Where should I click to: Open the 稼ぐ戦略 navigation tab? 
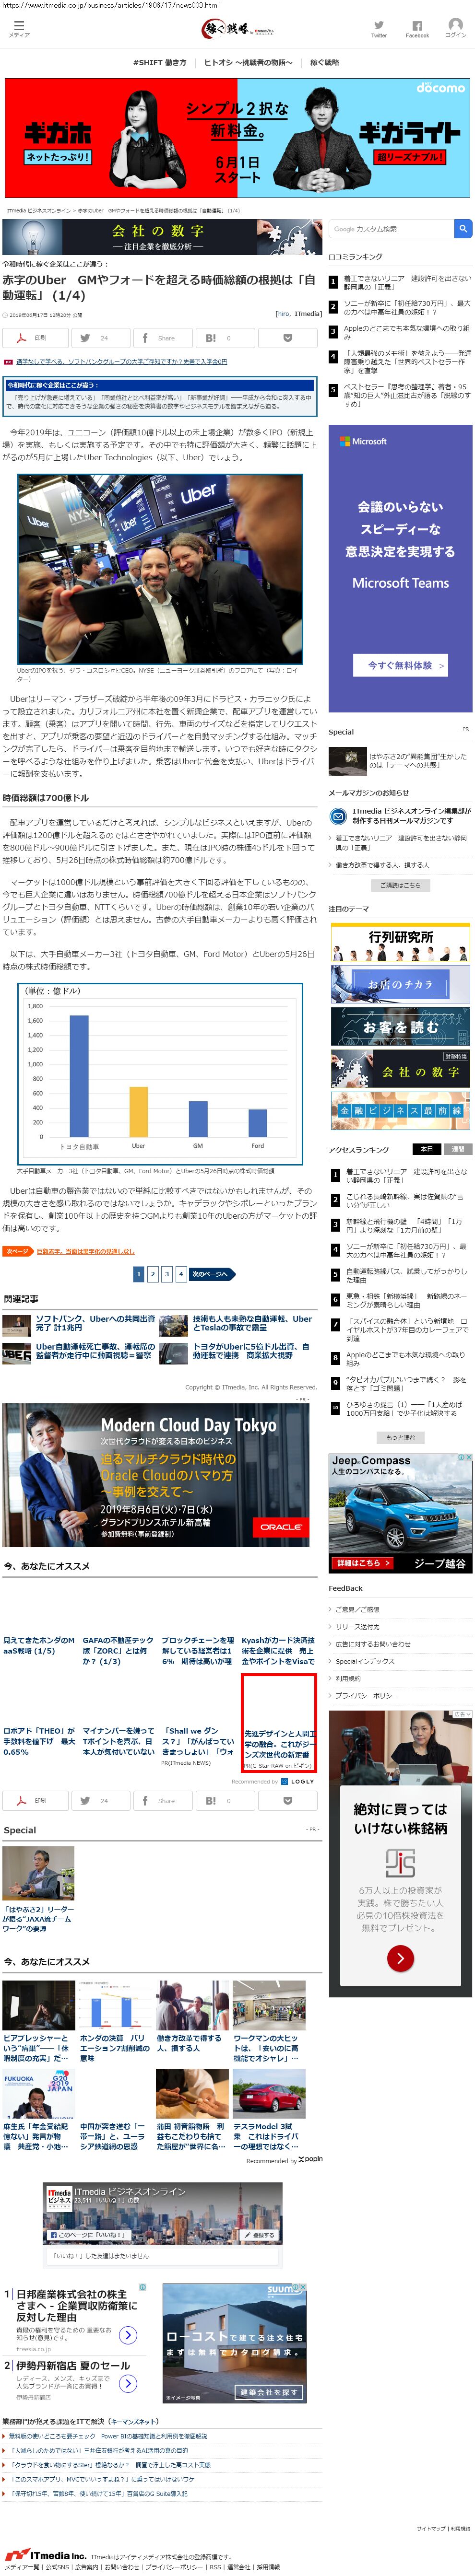click(x=324, y=62)
